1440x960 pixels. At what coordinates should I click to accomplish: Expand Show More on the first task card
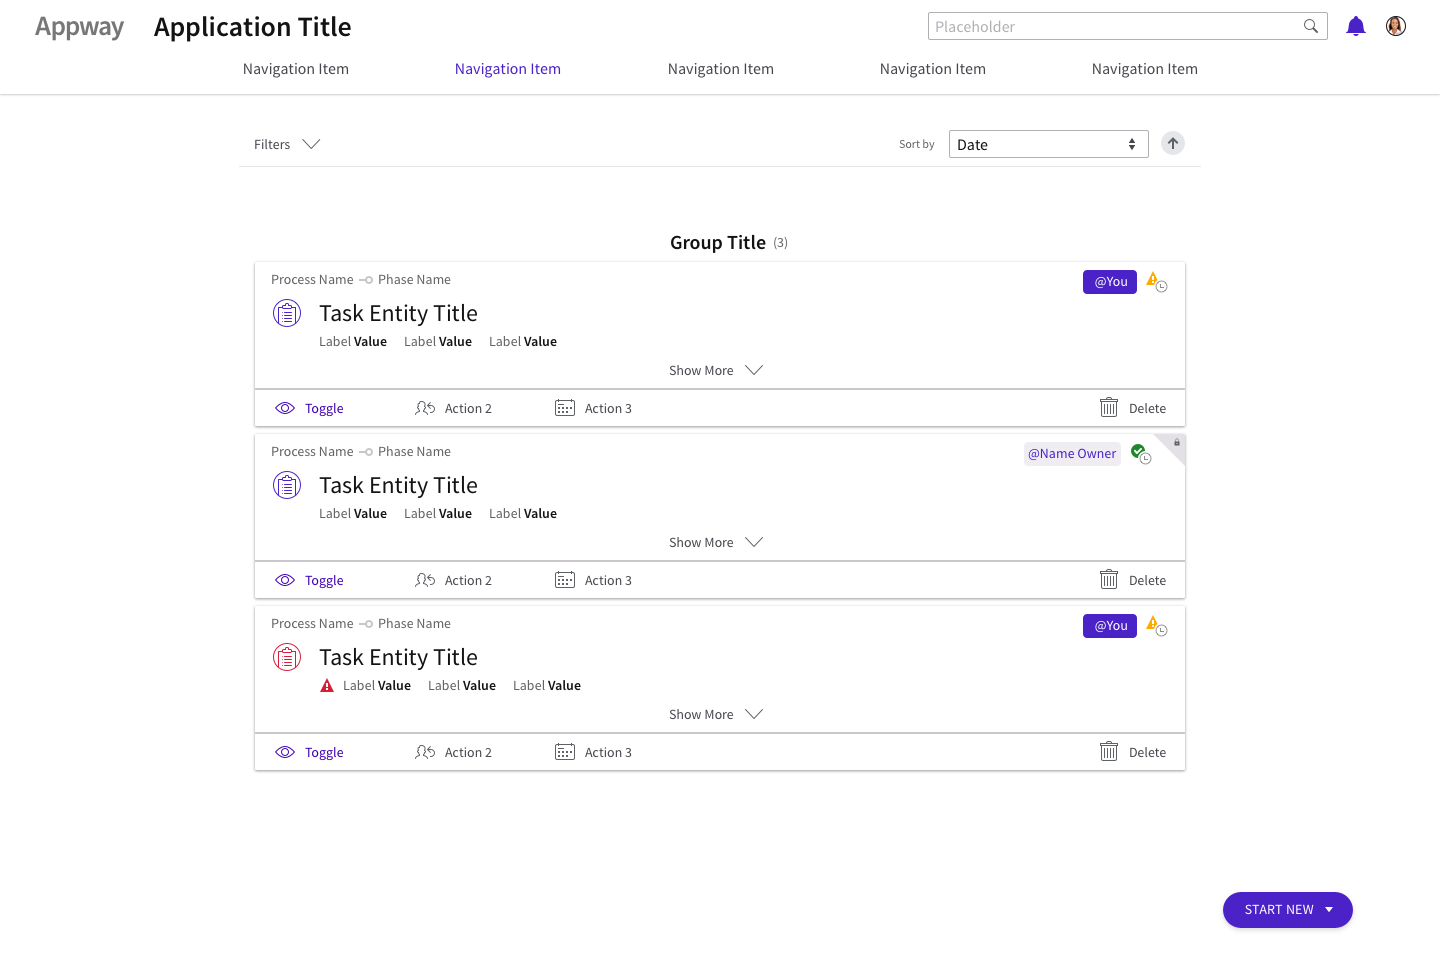pos(716,370)
